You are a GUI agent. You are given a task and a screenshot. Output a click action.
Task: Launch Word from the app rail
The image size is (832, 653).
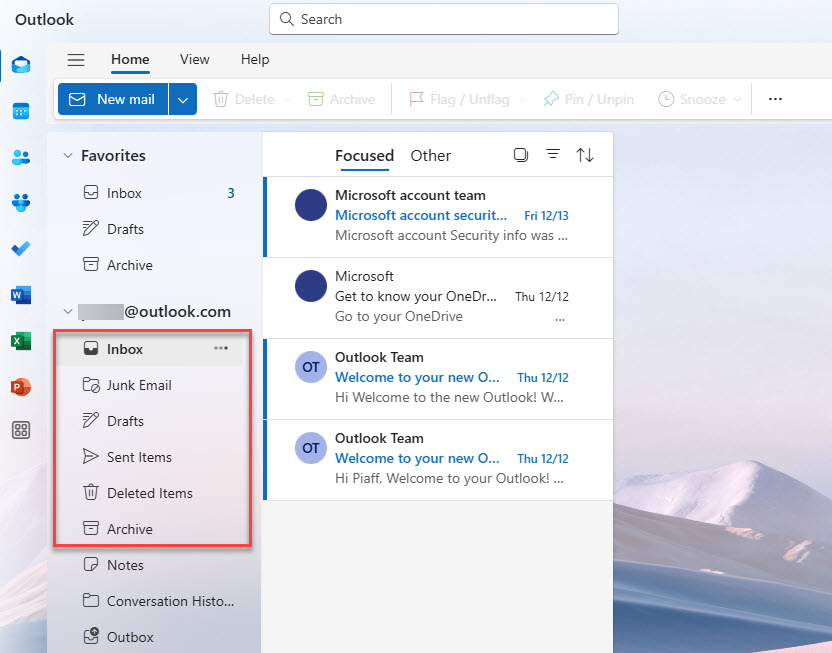(21, 294)
